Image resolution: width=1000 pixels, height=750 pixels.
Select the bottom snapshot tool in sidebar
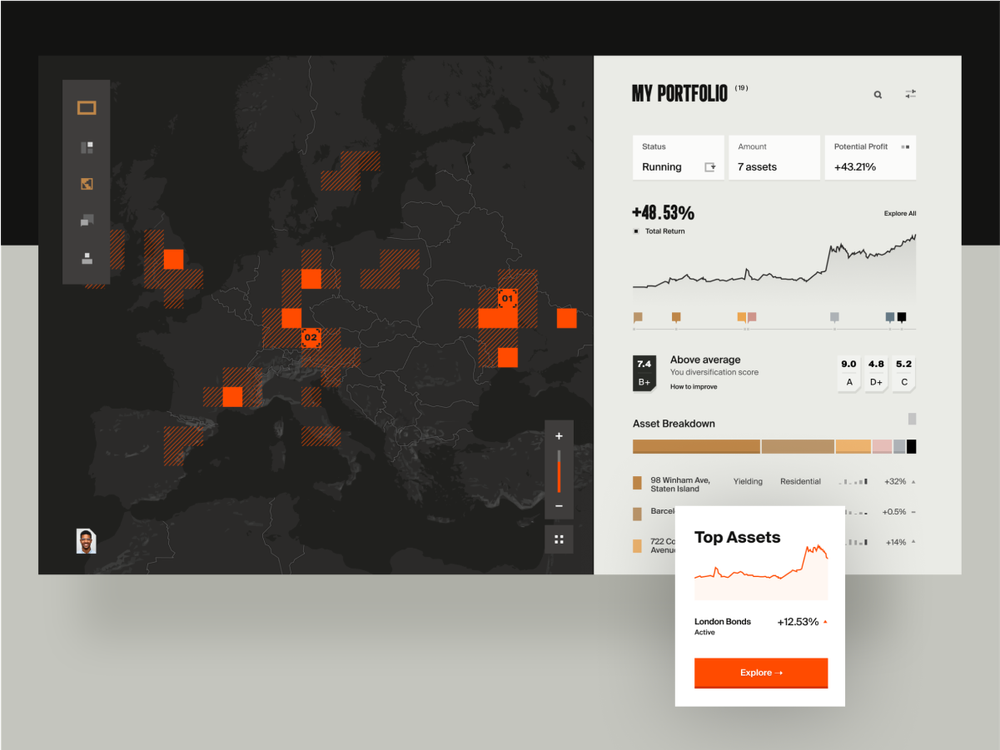click(86, 260)
